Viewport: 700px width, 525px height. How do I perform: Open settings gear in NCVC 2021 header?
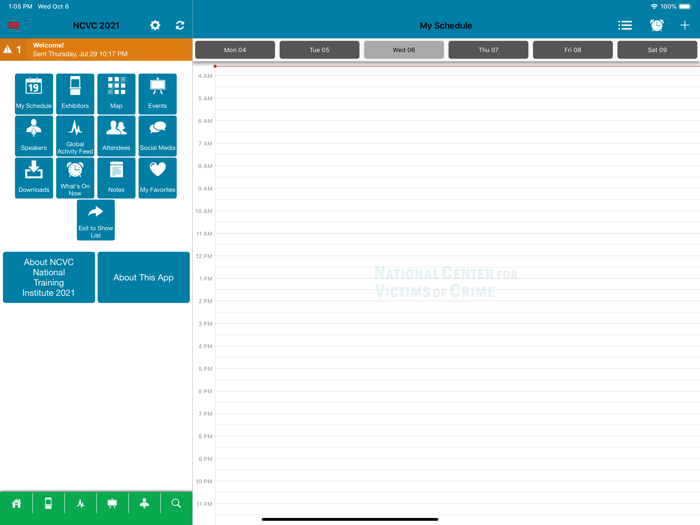point(155,25)
